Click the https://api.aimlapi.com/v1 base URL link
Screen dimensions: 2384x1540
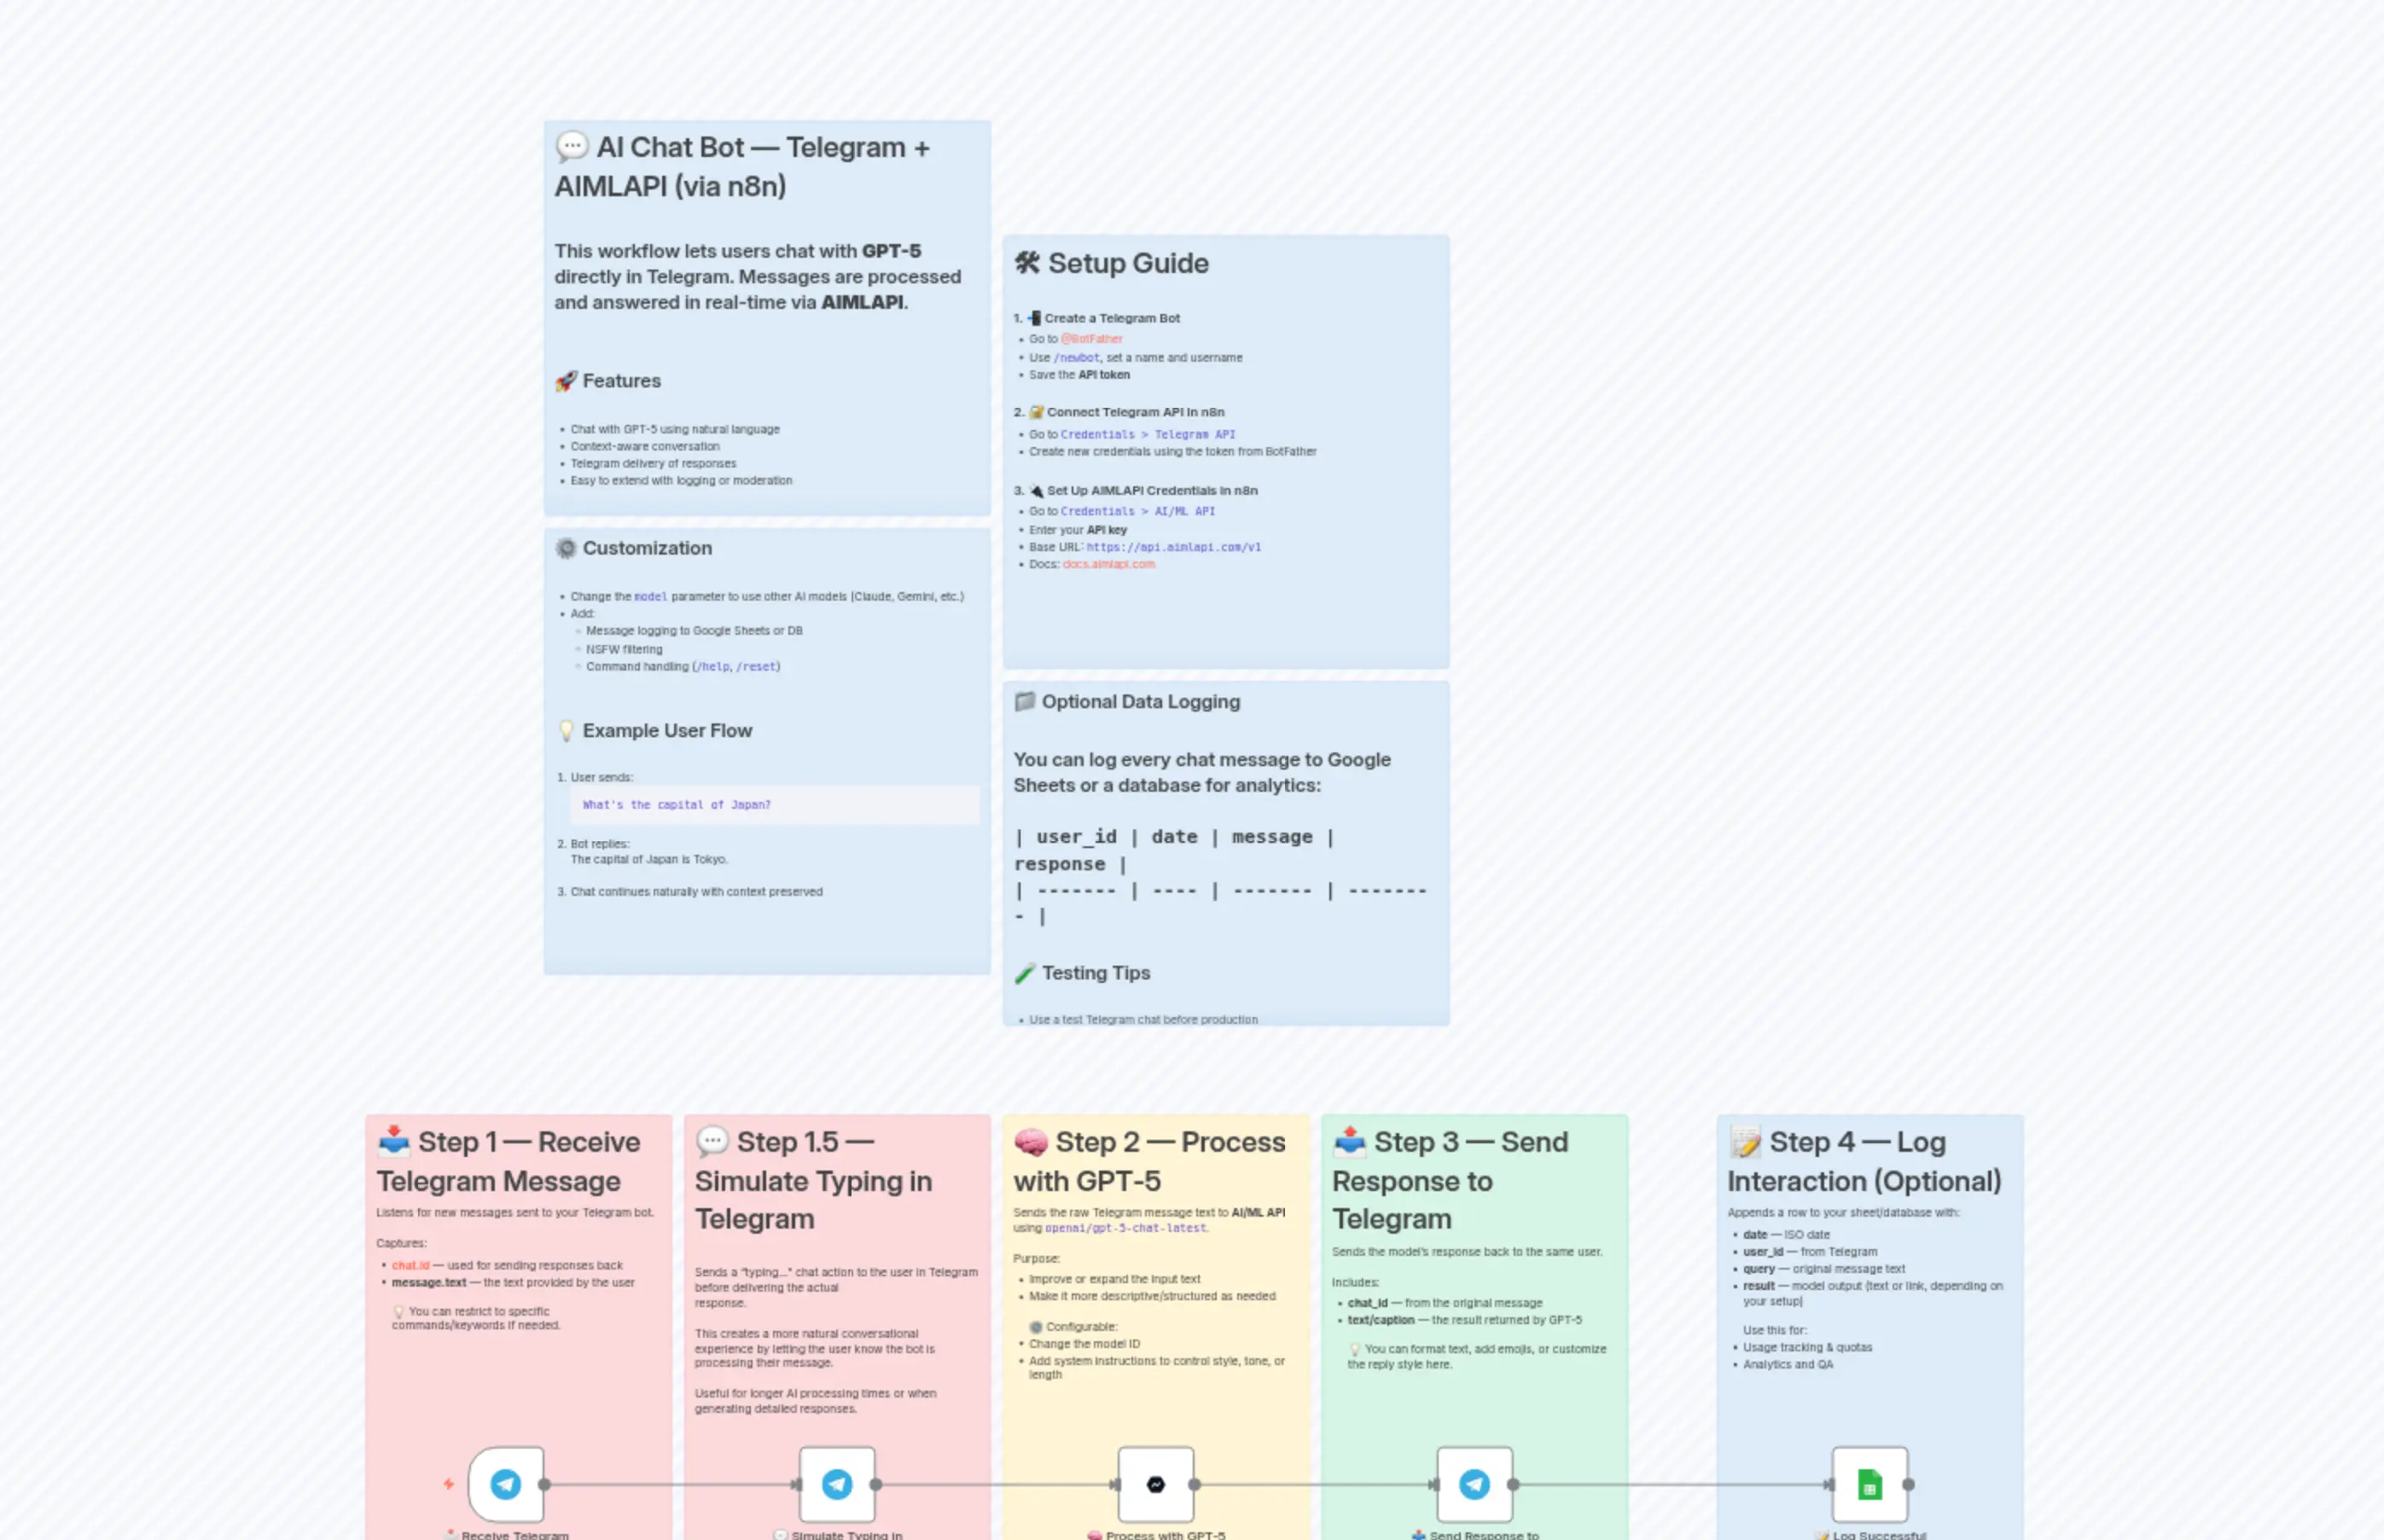click(x=1172, y=547)
